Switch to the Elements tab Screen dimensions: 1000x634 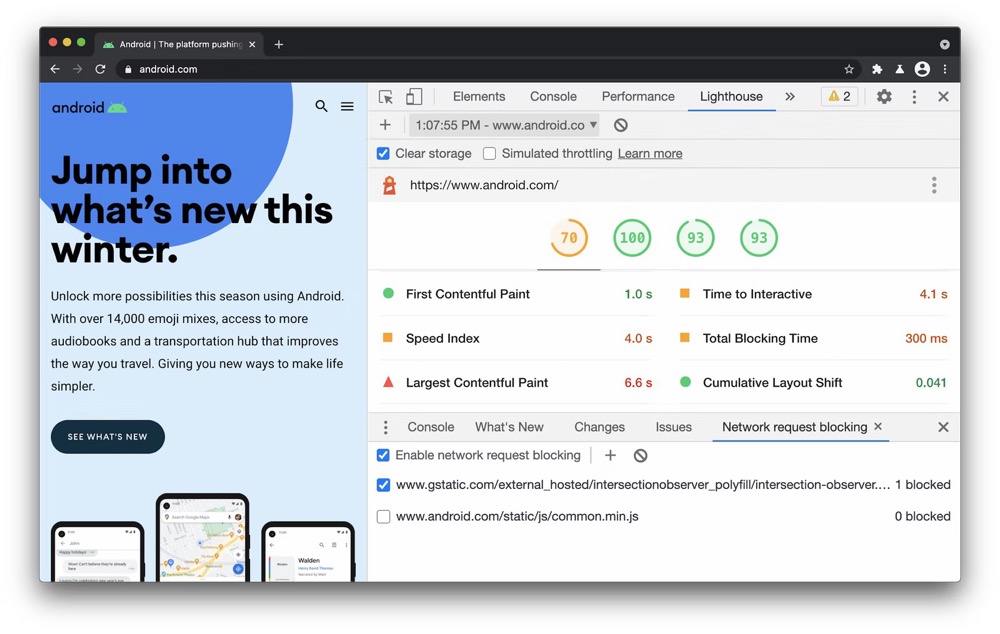479,96
